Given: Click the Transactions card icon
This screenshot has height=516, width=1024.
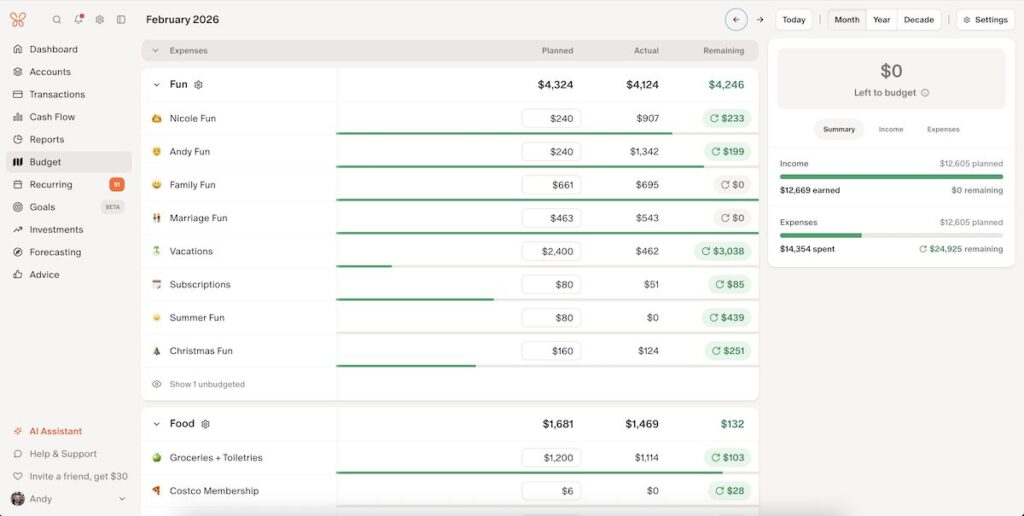Looking at the screenshot, I should click(x=18, y=94).
